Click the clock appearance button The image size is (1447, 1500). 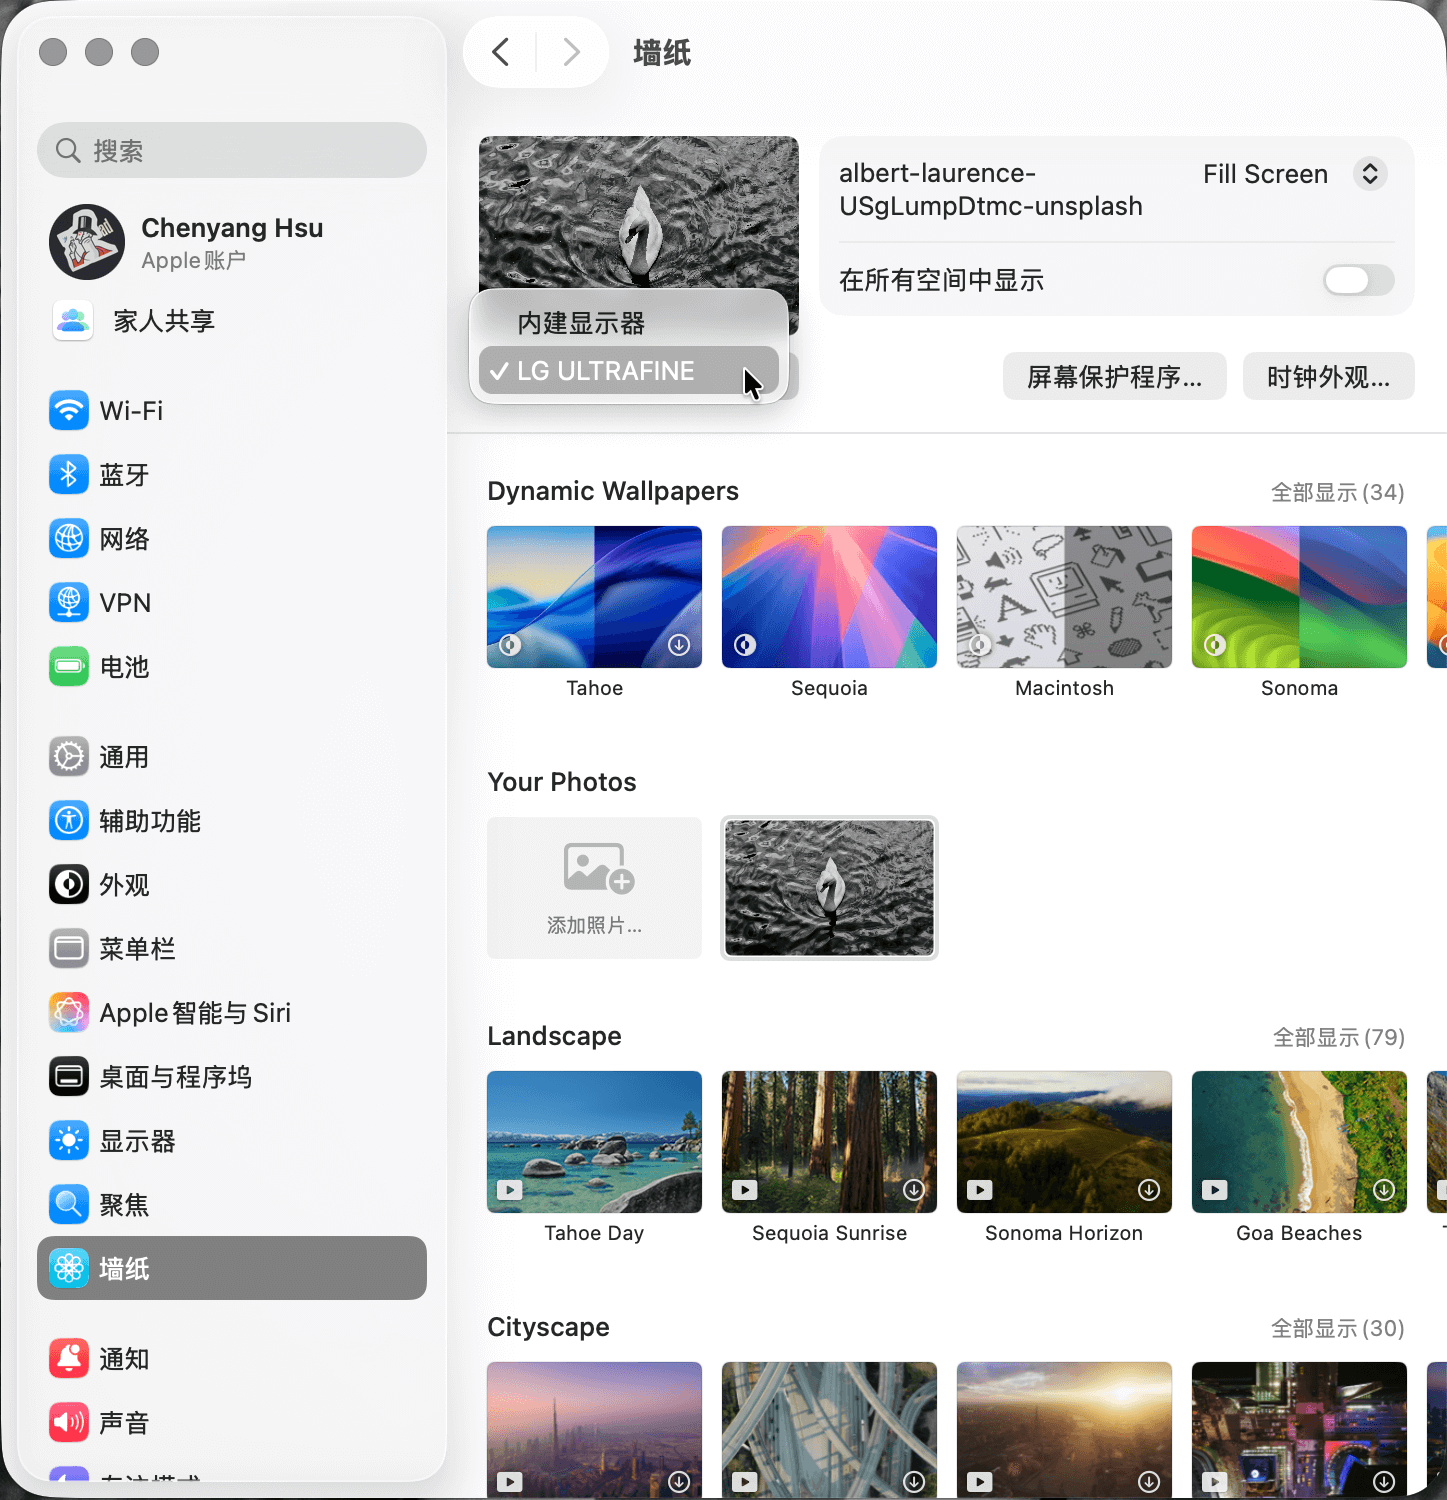[1327, 377]
